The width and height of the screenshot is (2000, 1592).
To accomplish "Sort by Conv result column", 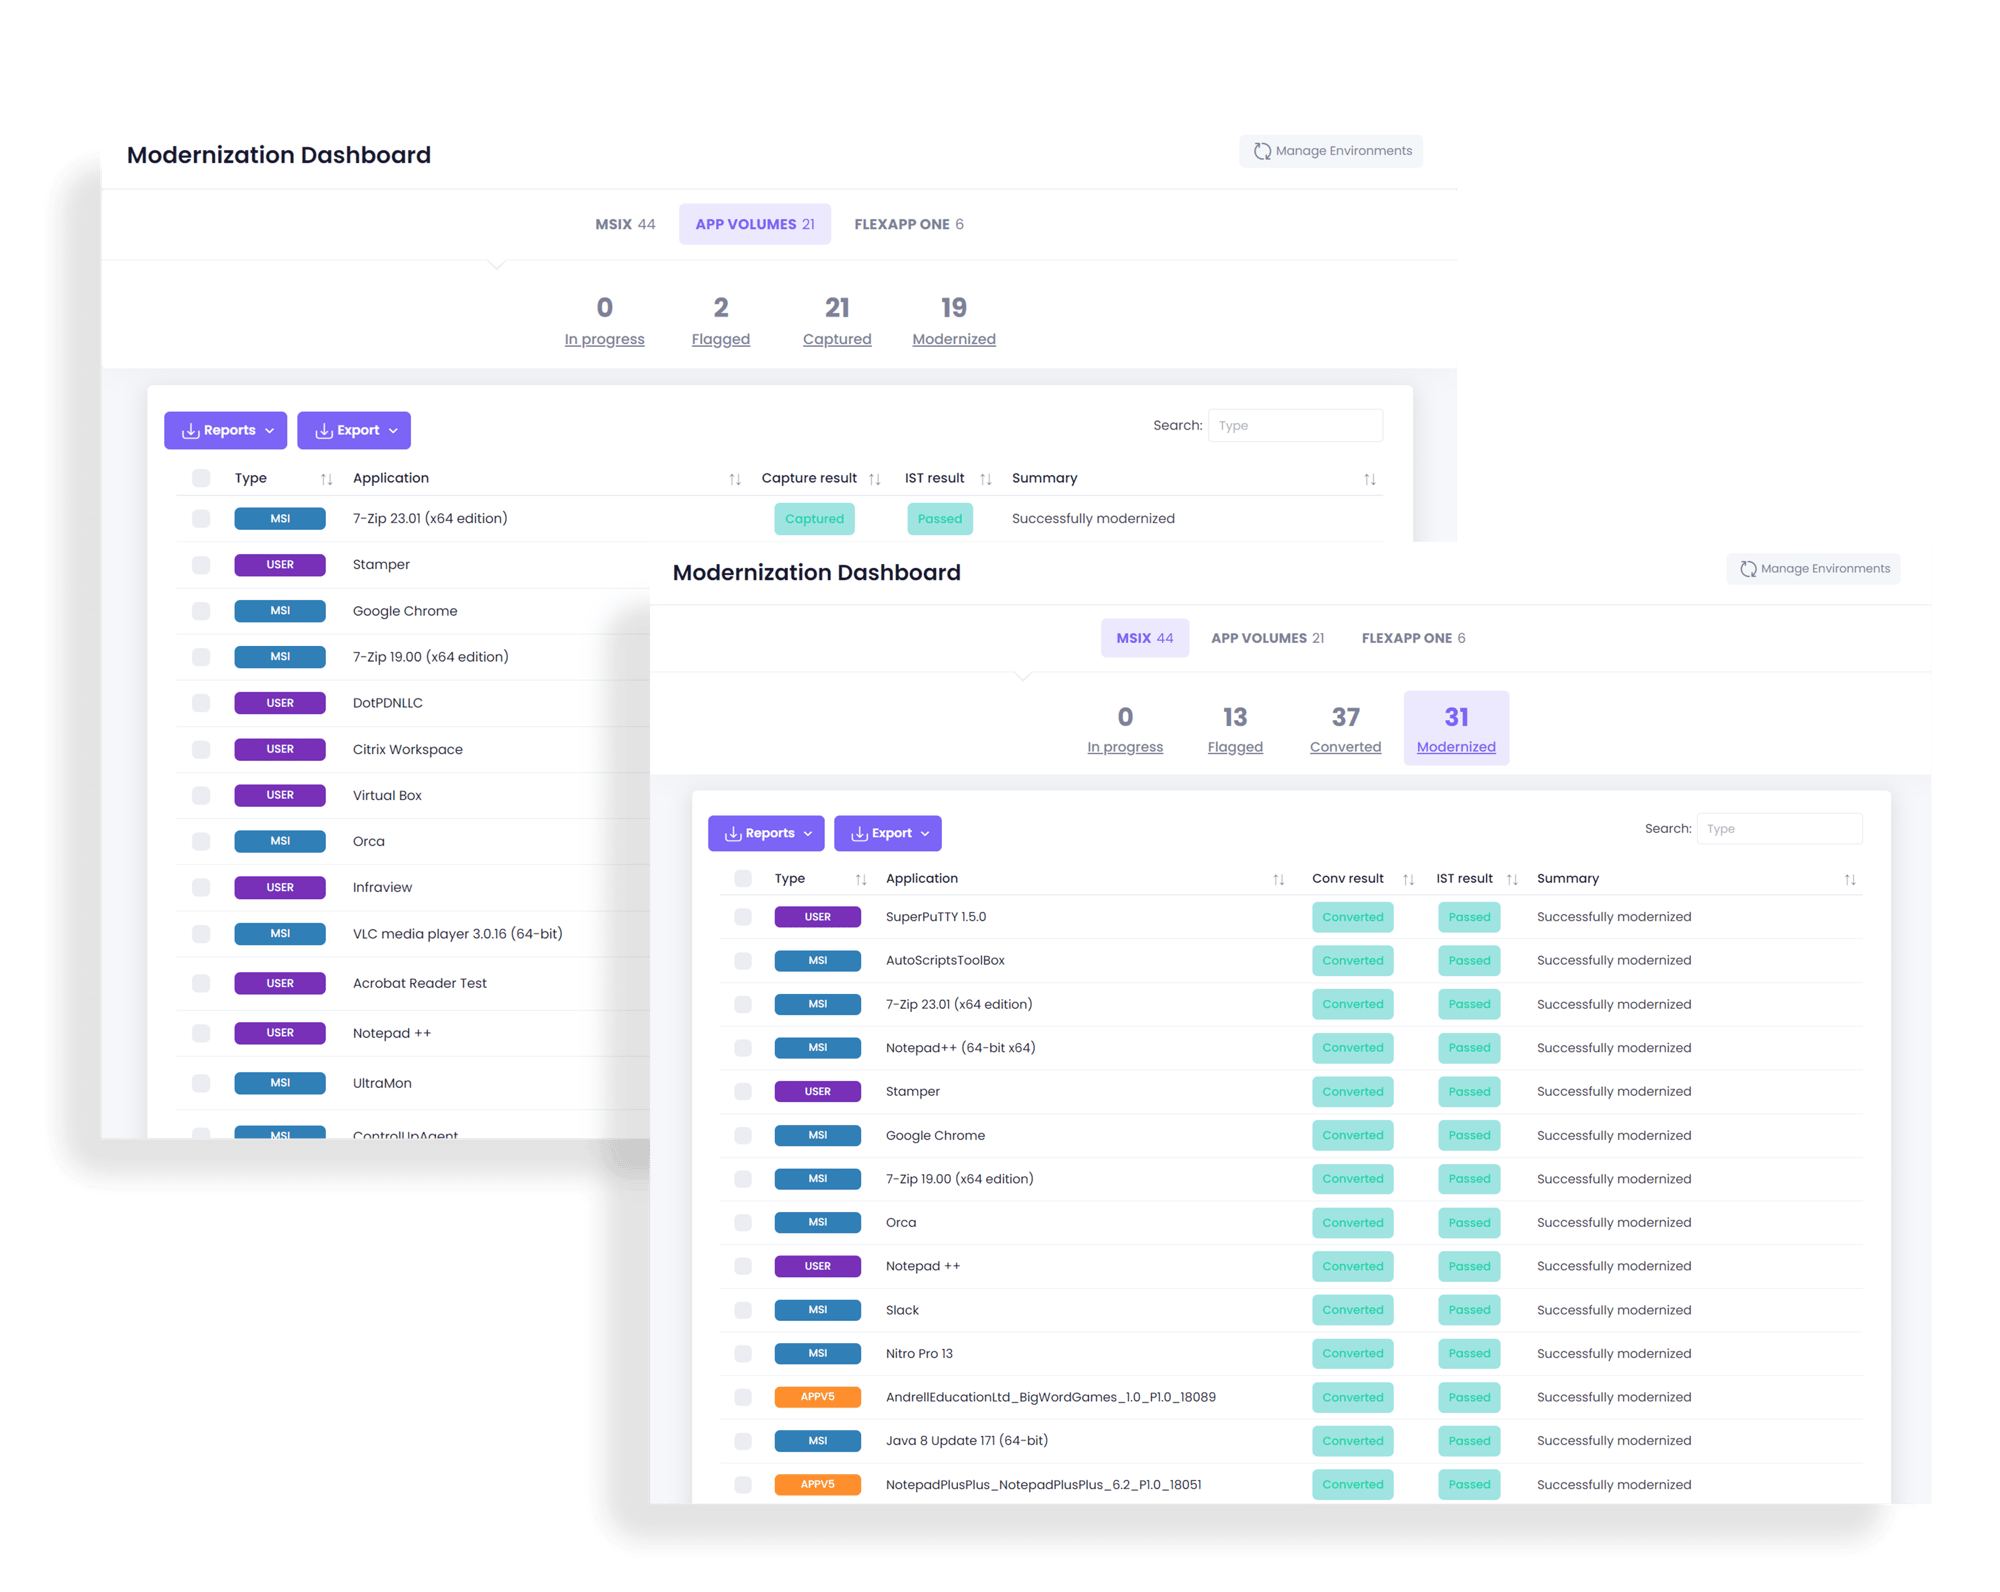I will 1409,879.
